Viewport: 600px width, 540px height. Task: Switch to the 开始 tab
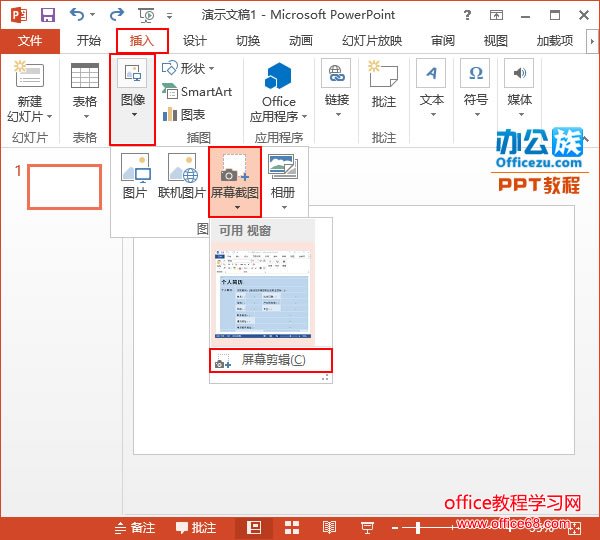(88, 41)
